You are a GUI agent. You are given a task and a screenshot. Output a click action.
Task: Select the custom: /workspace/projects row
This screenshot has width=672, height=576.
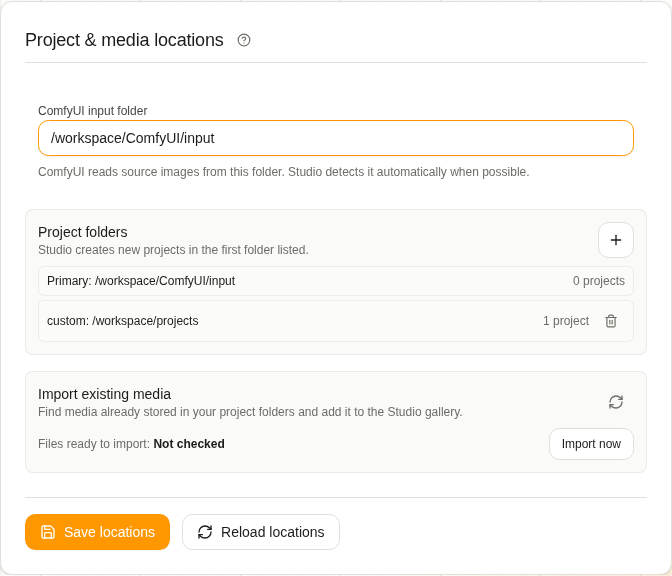point(336,321)
